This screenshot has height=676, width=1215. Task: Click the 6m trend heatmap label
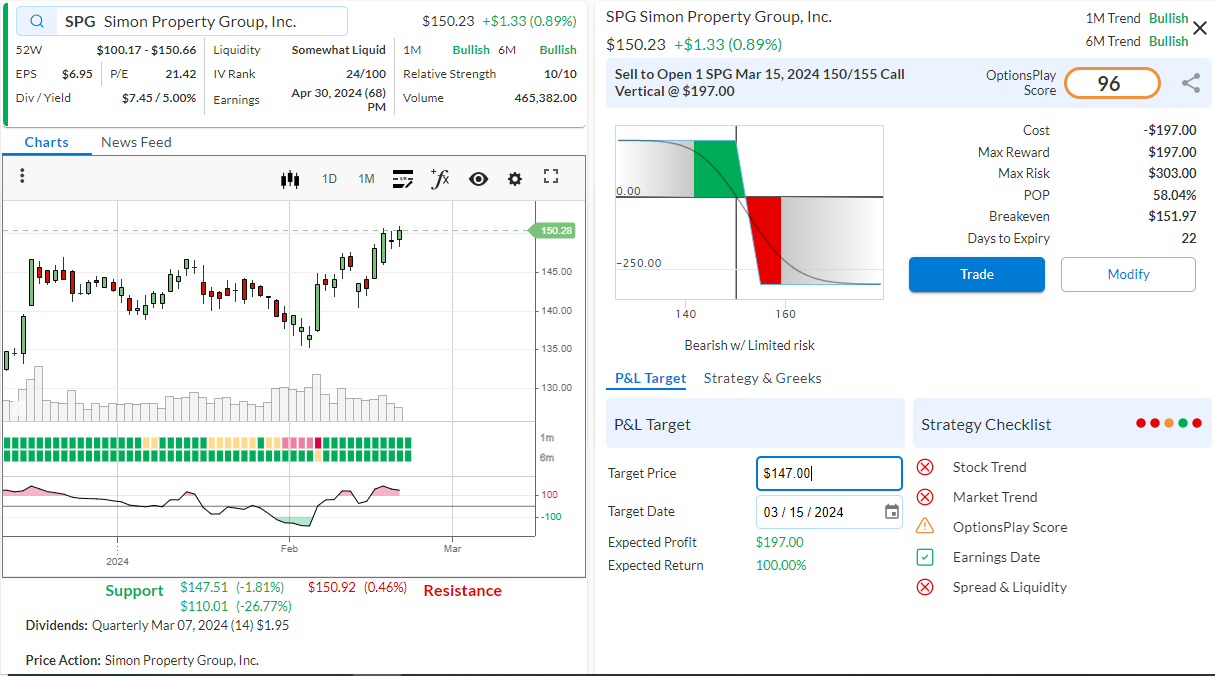[x=548, y=457]
